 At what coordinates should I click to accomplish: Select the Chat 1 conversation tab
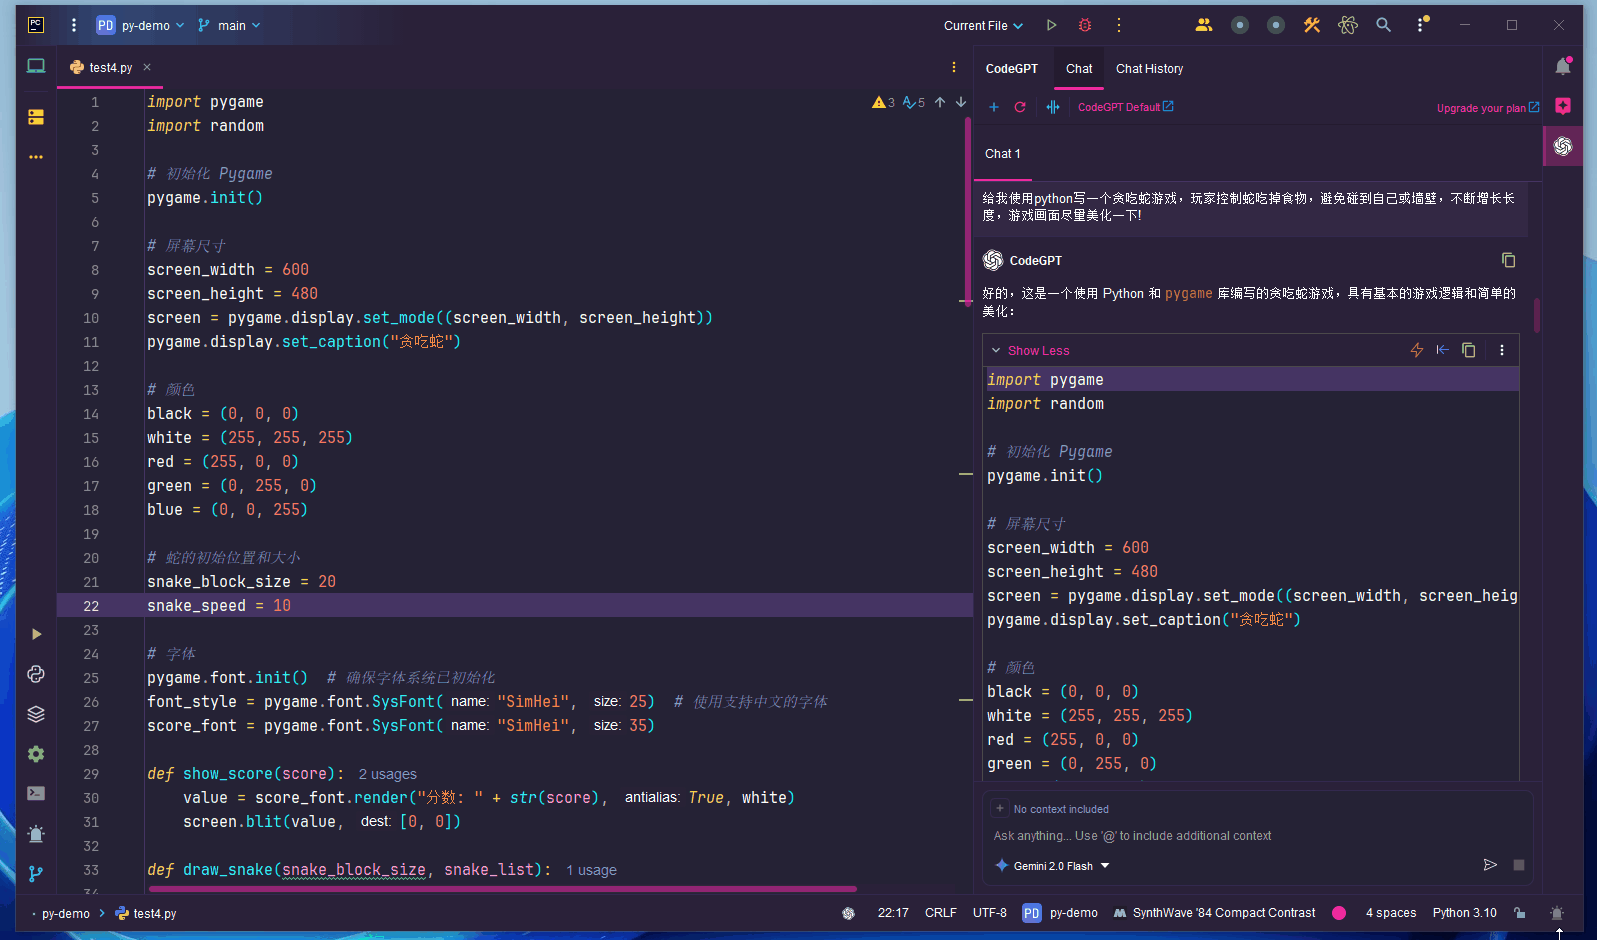(x=1003, y=154)
